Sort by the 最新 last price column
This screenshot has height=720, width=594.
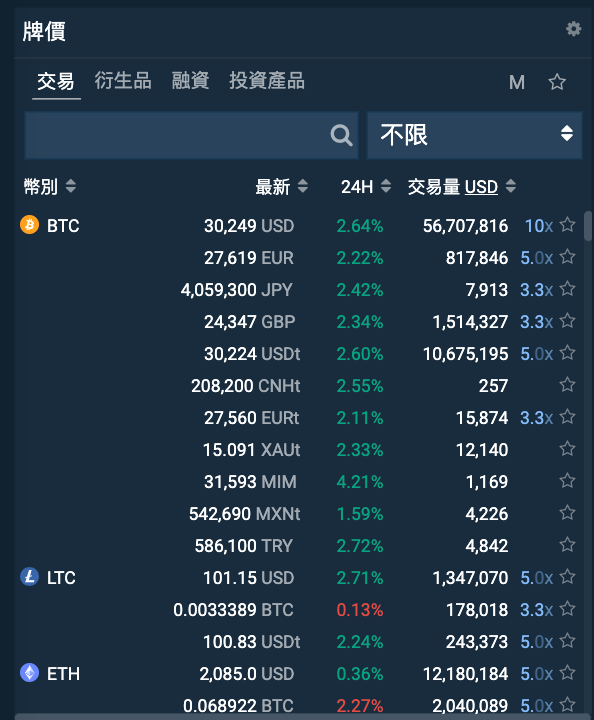pyautogui.click(x=281, y=187)
